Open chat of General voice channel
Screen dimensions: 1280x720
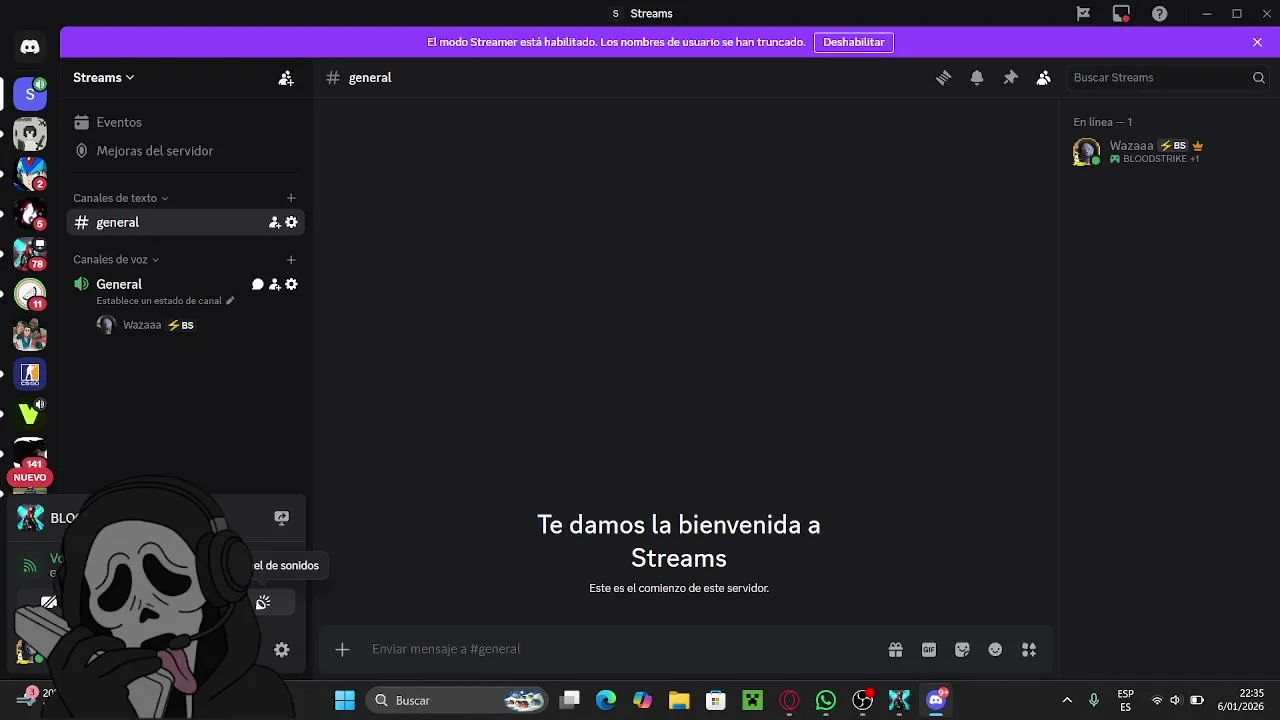[x=257, y=285]
